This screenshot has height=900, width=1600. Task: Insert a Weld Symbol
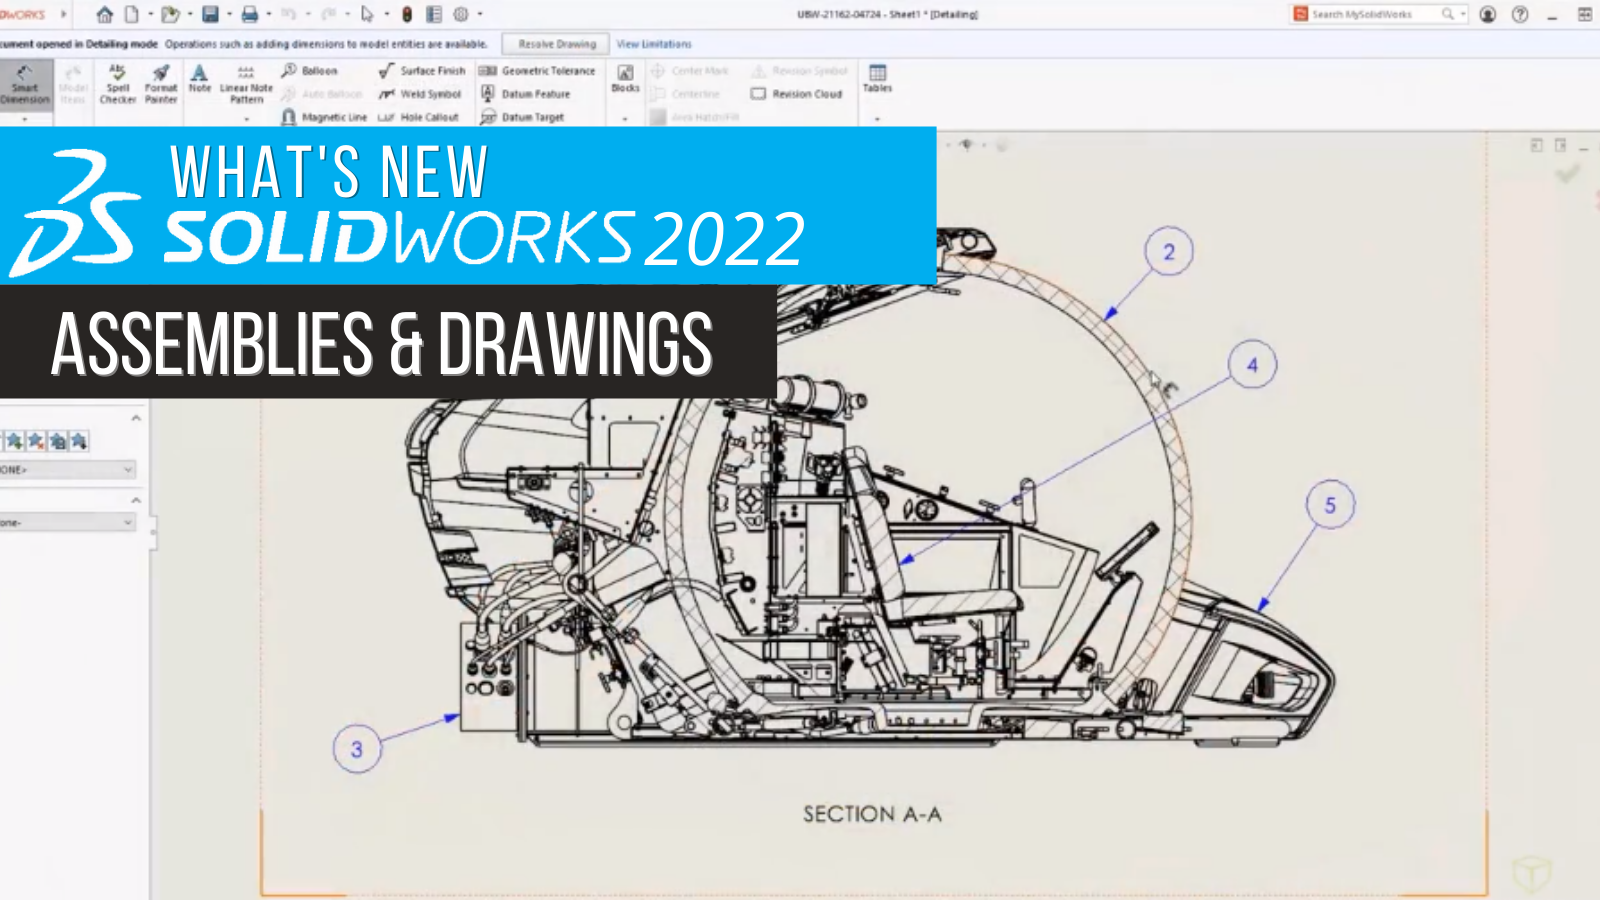420,94
